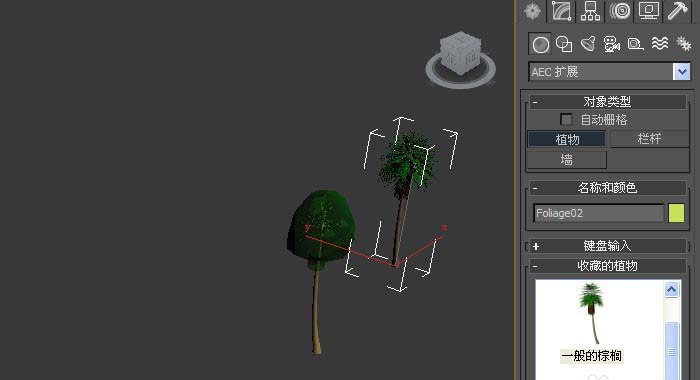The image size is (700, 380).
Task: Click the plant list scroll-up arrow
Action: pos(671,290)
